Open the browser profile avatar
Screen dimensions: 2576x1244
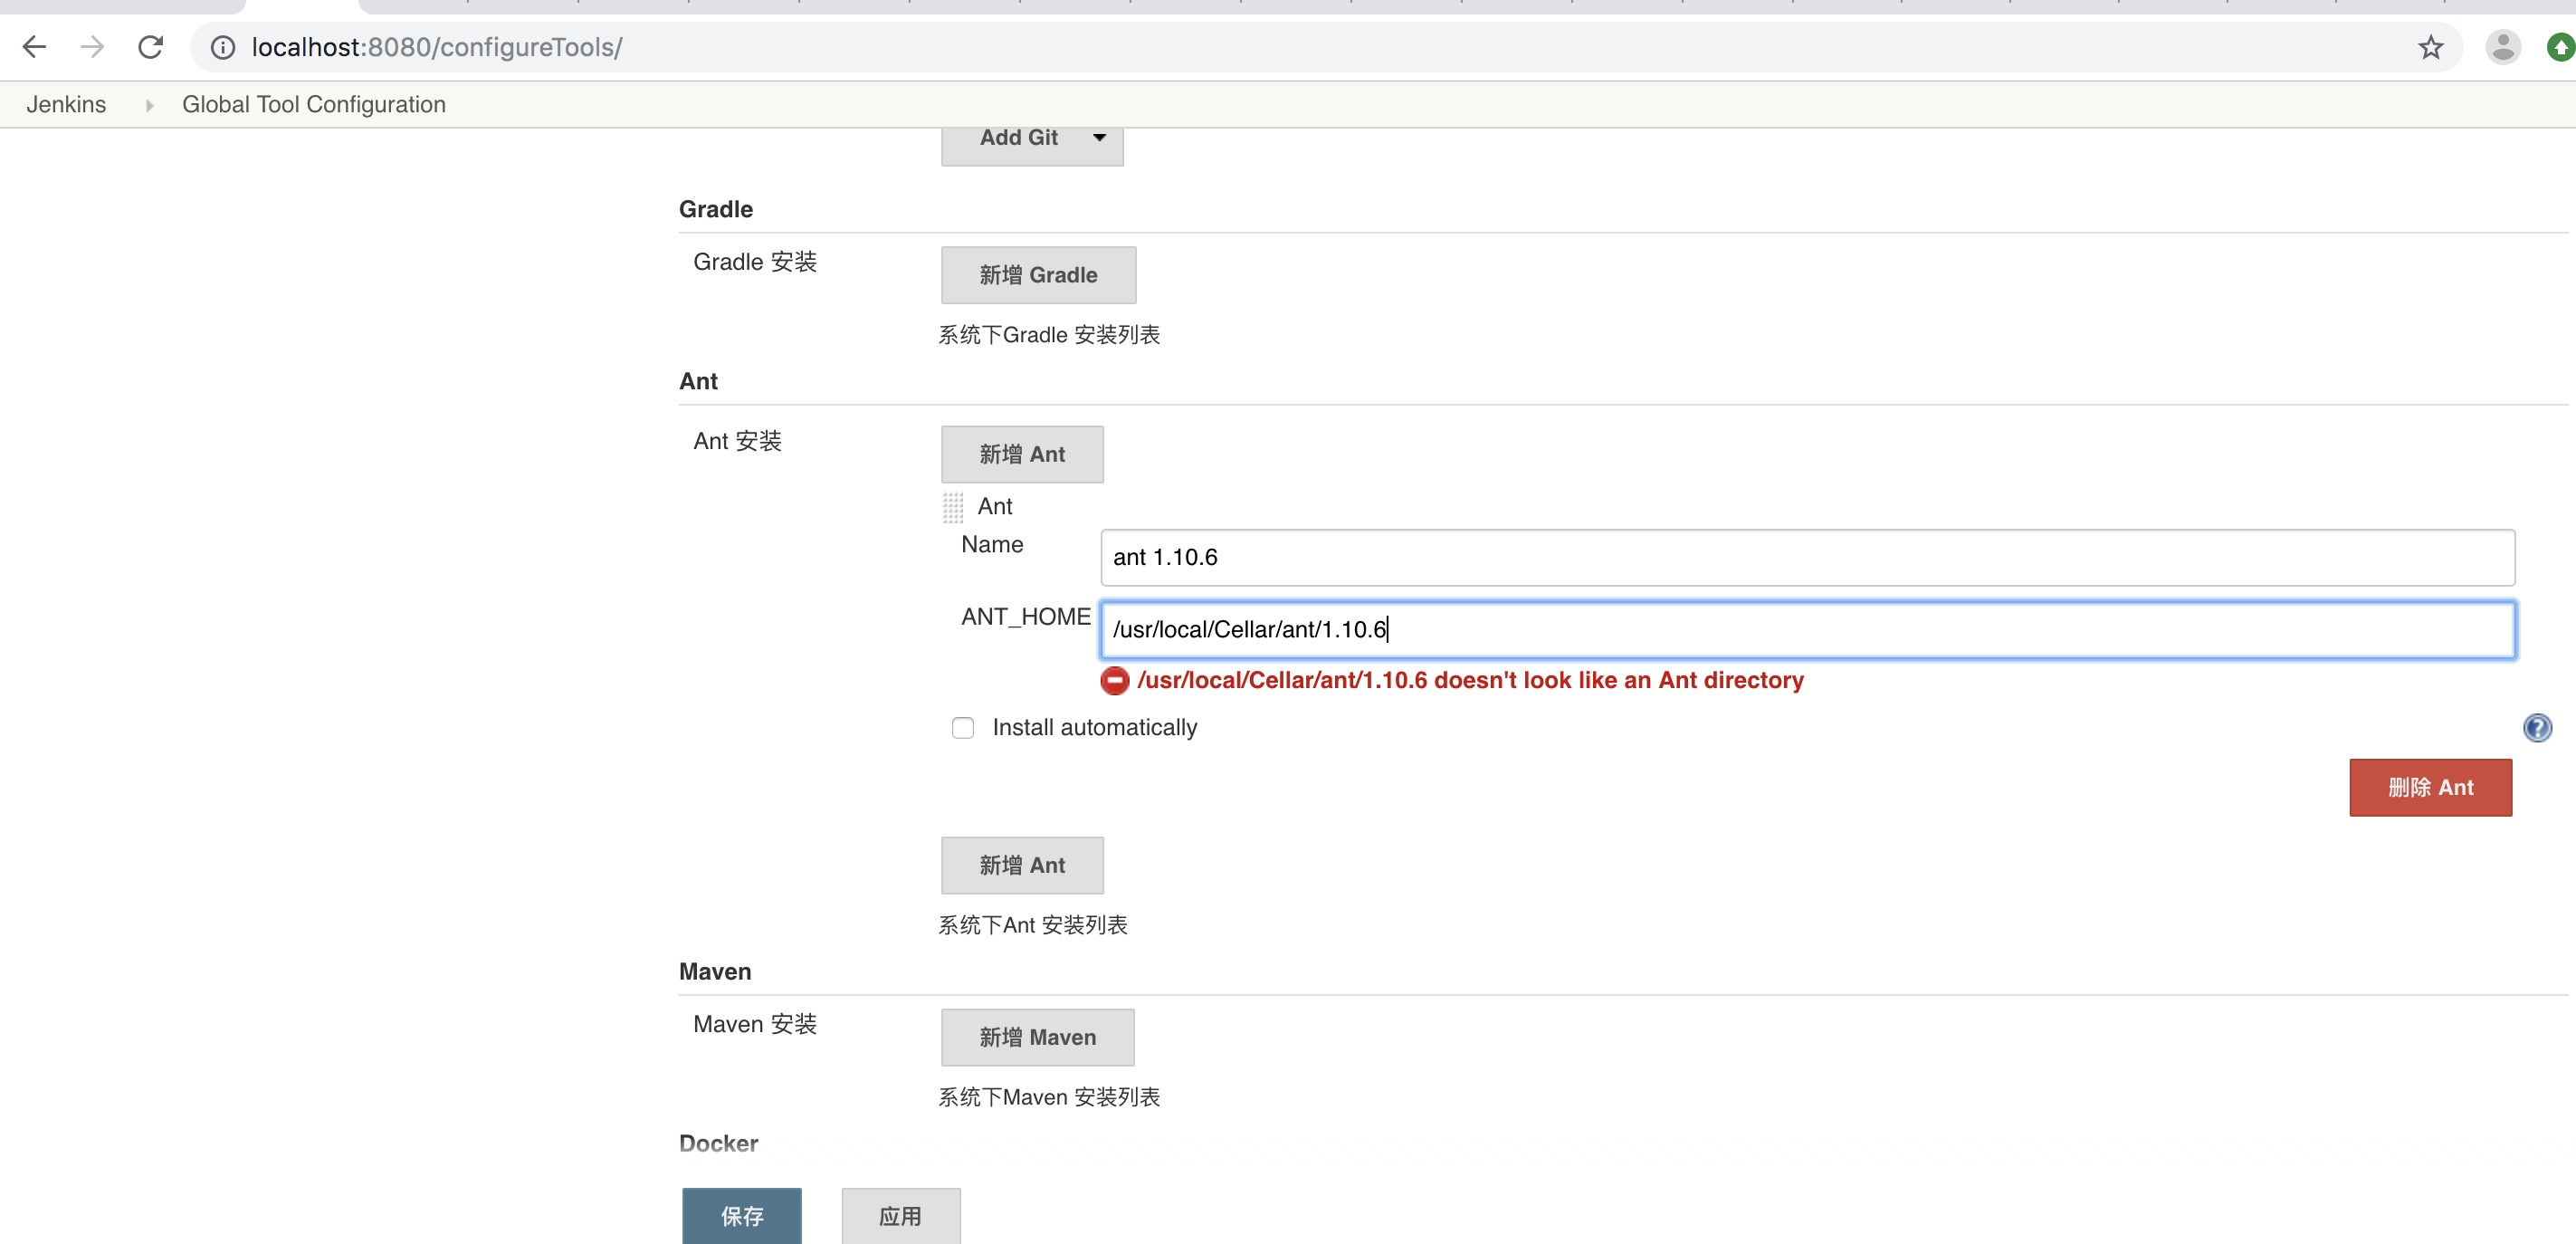[2502, 47]
